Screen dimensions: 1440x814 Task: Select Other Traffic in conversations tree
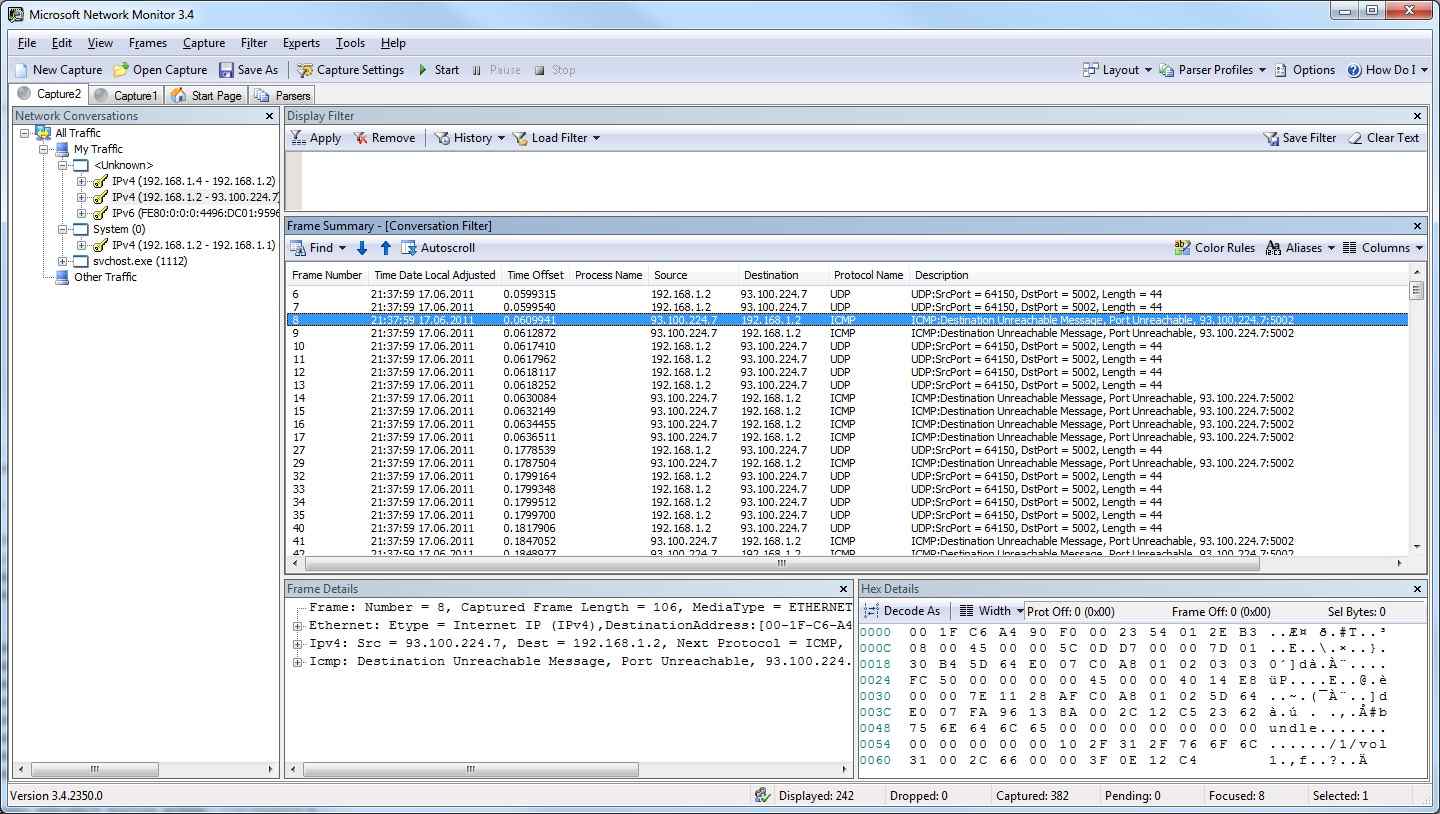click(x=105, y=277)
